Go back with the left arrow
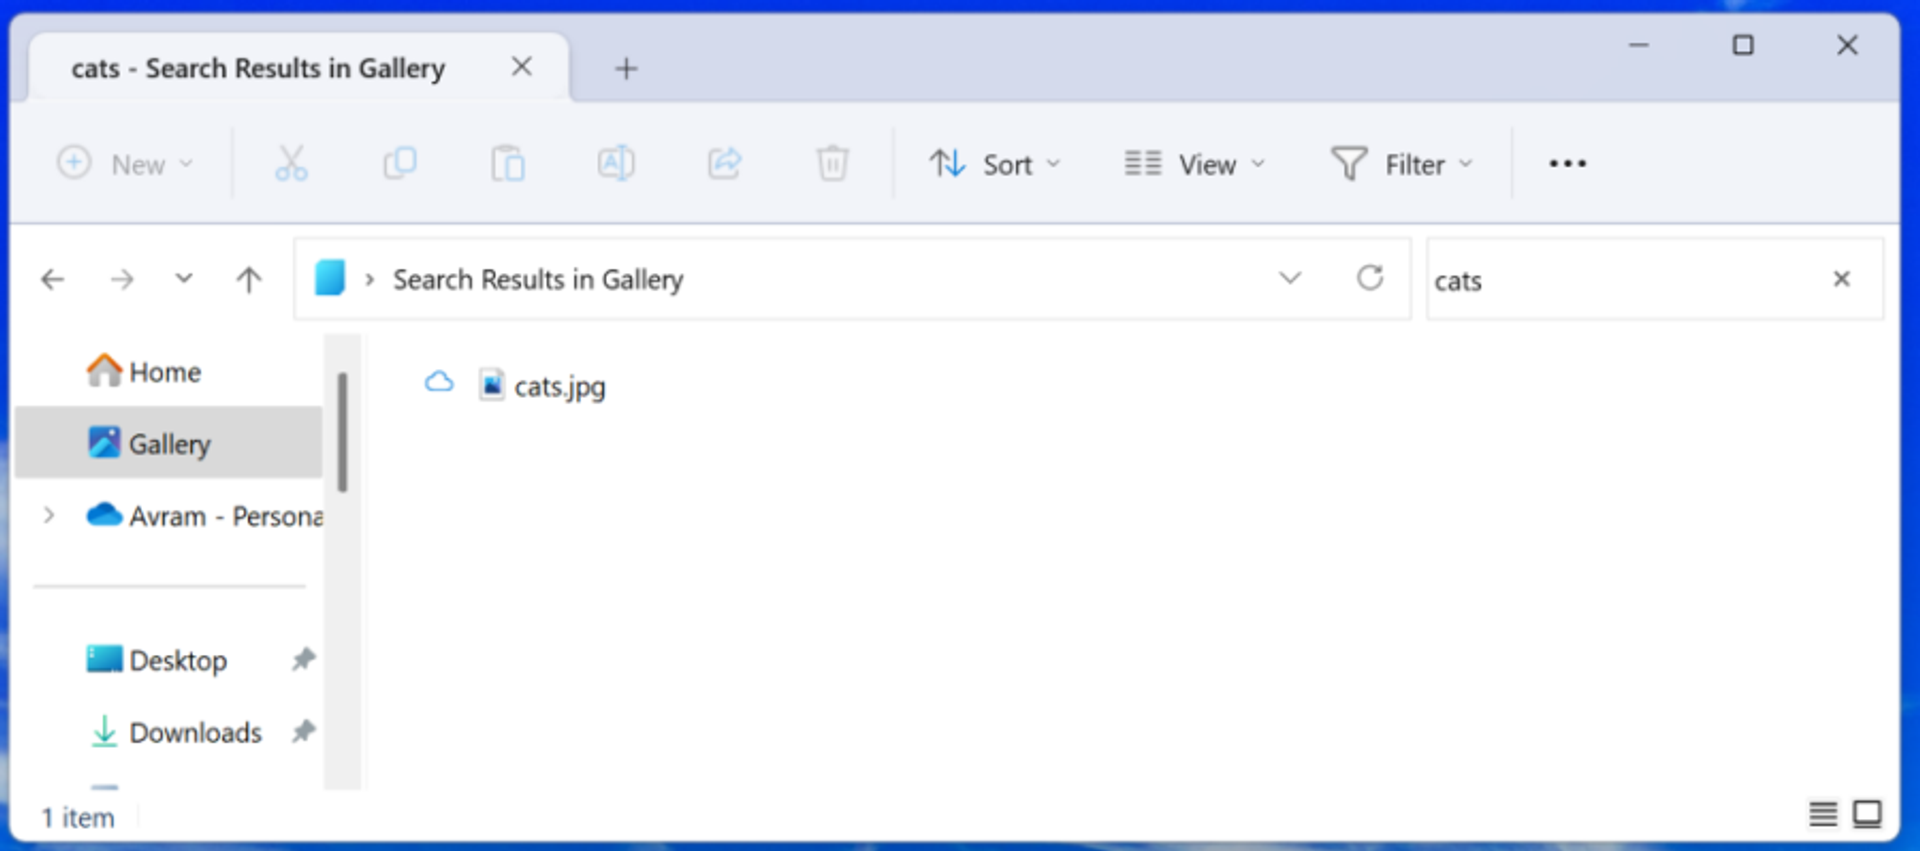Image resolution: width=1920 pixels, height=851 pixels. point(53,279)
